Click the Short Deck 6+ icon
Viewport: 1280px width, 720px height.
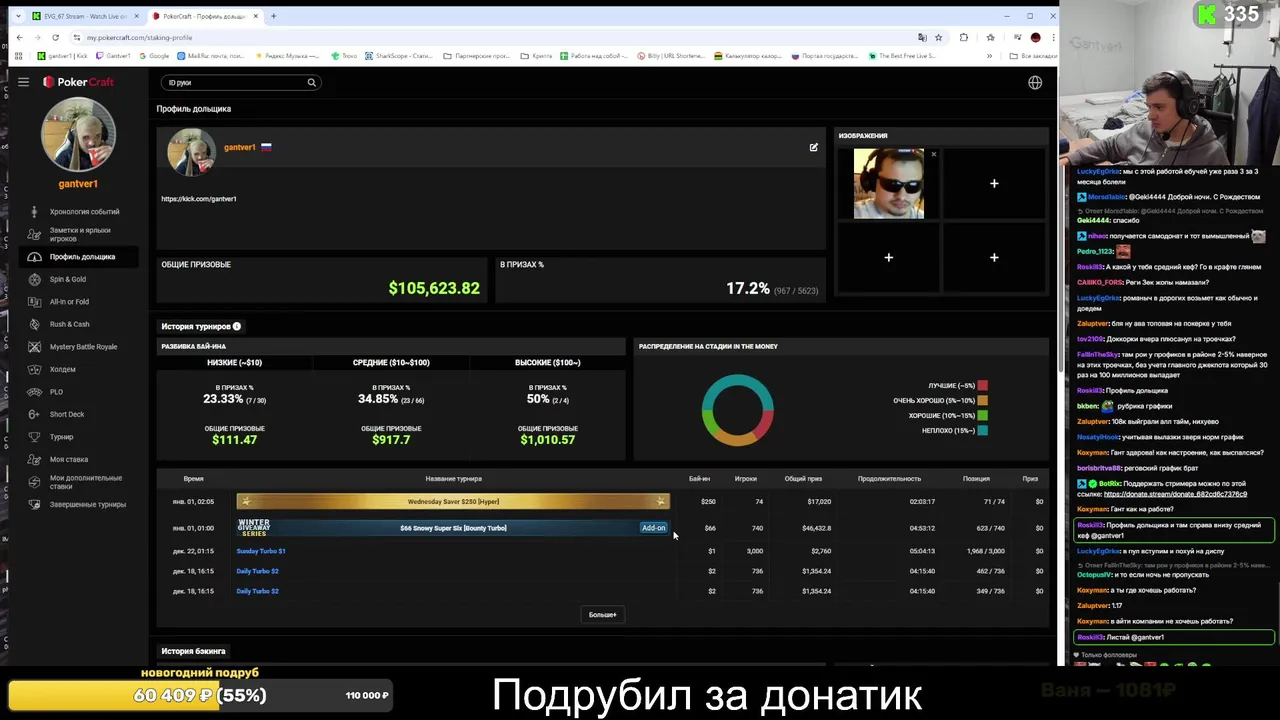[34, 414]
